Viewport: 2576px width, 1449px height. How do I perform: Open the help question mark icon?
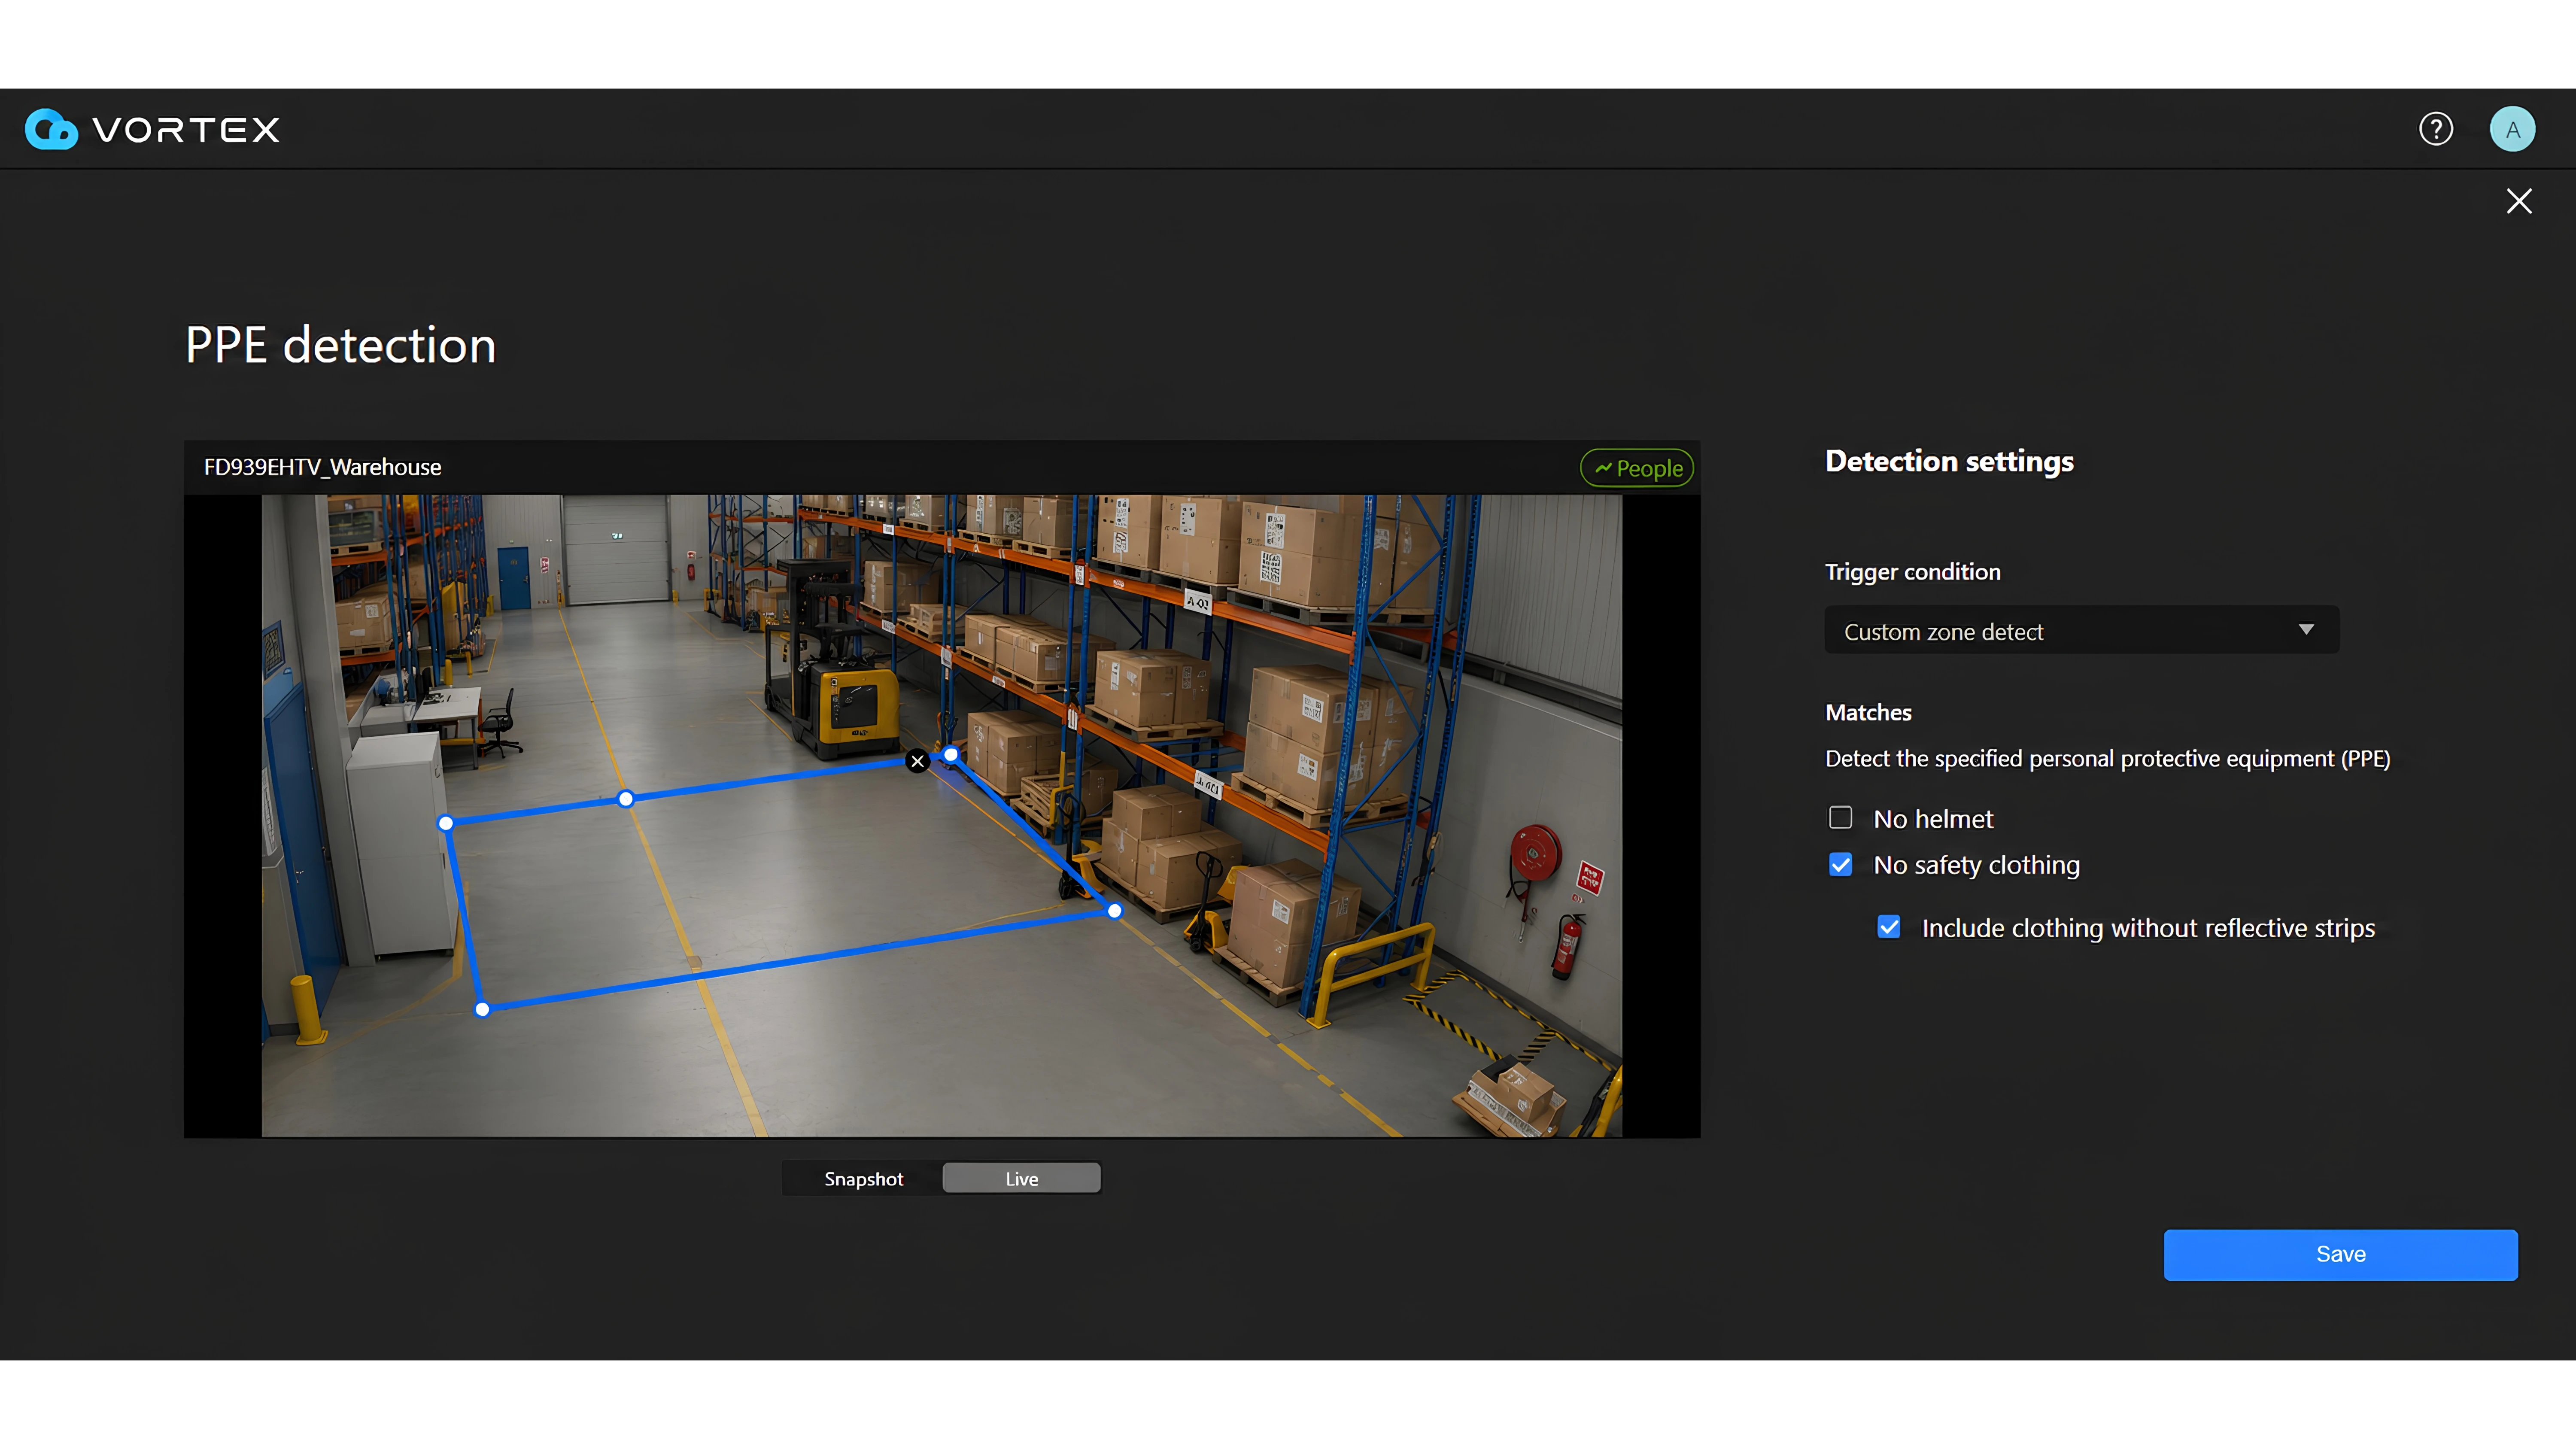(2436, 129)
